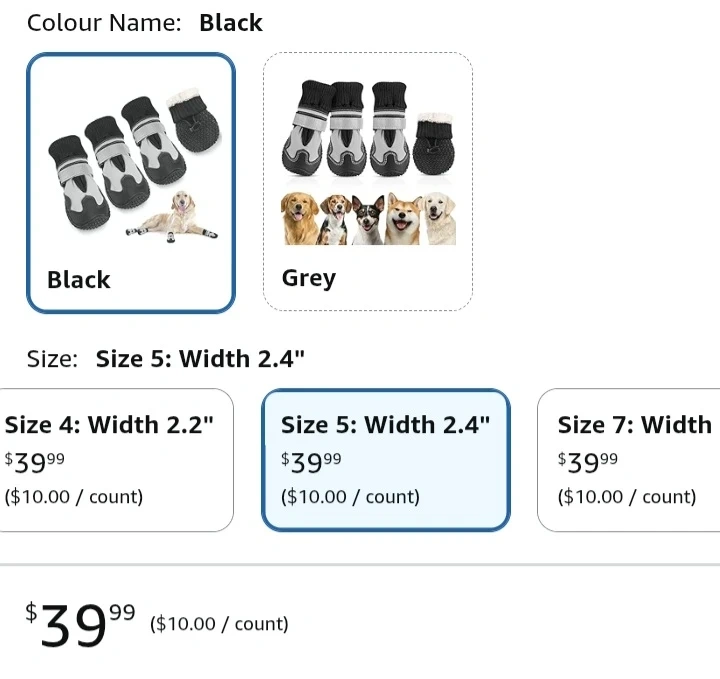This screenshot has width=720, height=679.
Task: Click the "Black" label inside the swatch
Action: pyautogui.click(x=79, y=280)
